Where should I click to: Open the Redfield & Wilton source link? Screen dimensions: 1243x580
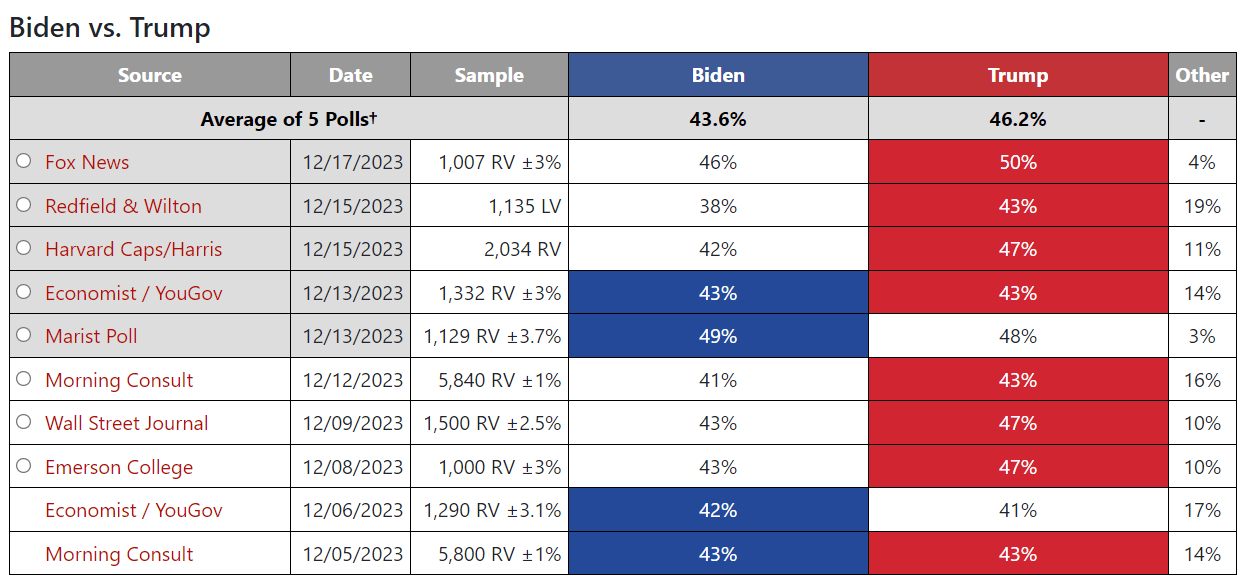(123, 206)
